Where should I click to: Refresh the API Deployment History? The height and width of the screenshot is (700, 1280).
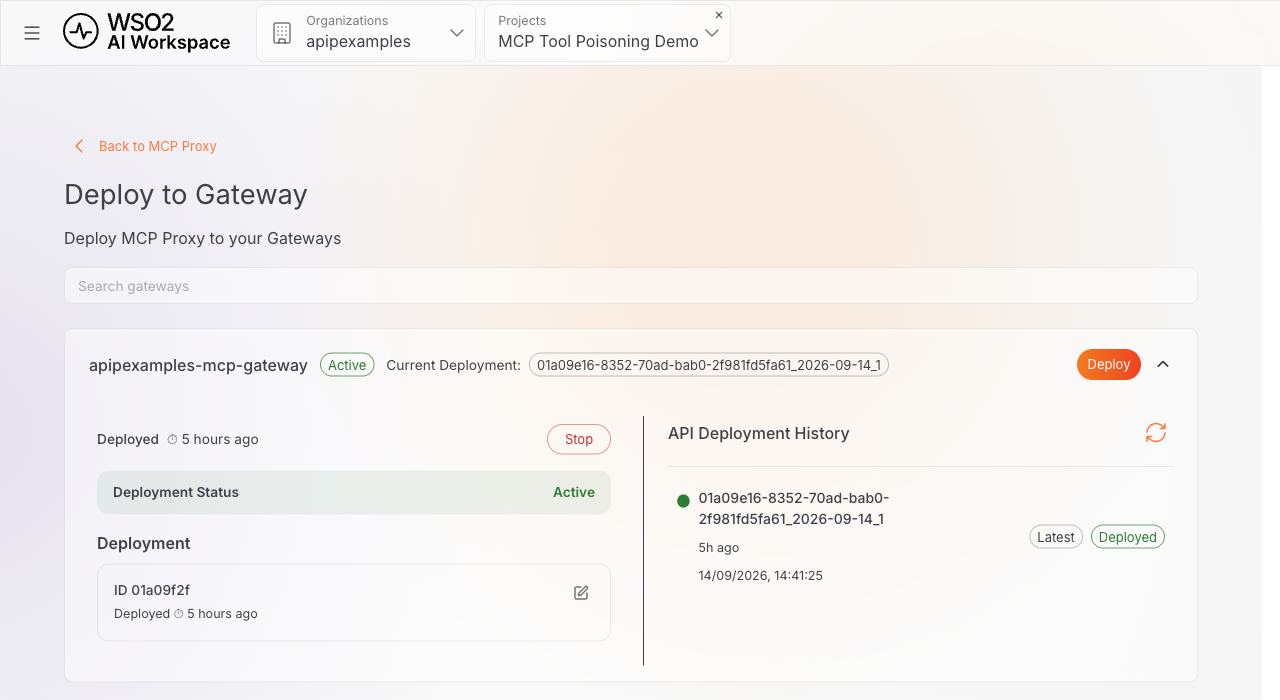click(1156, 433)
